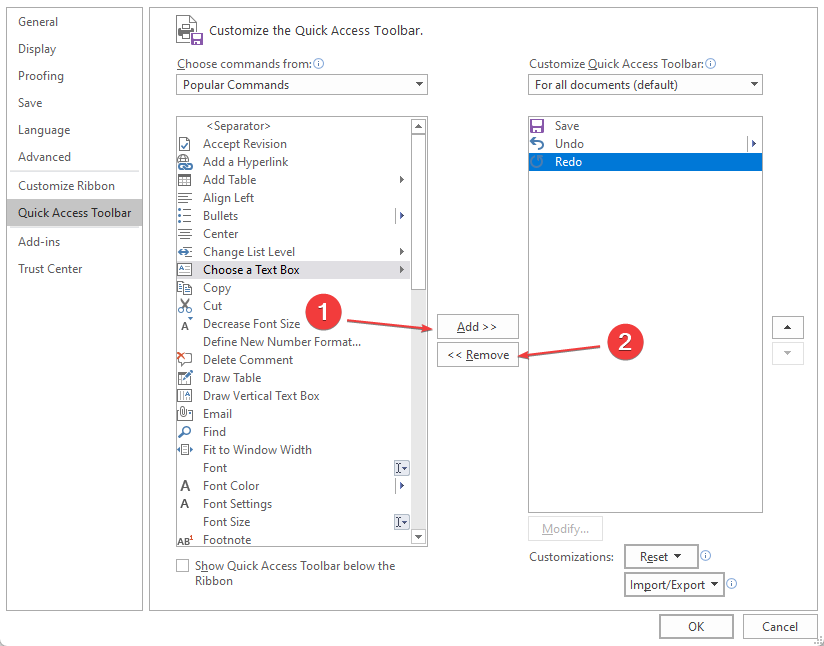Click the Footnote AB icon
Image resolution: width=824 pixels, height=646 pixels.
click(185, 540)
